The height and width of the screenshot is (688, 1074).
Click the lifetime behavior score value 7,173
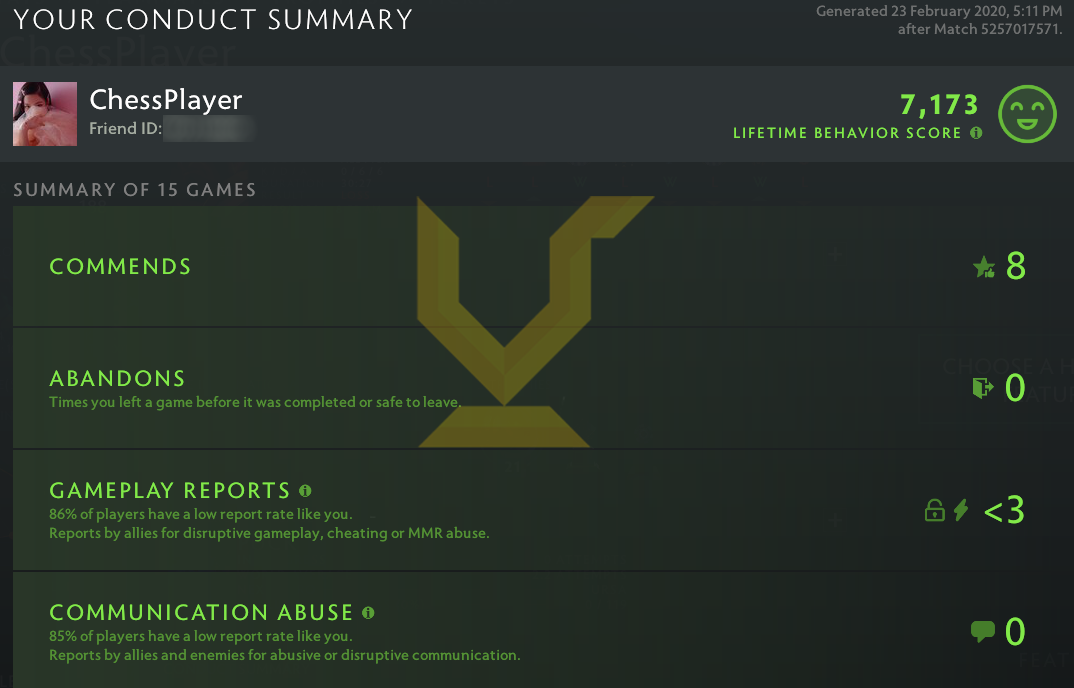(938, 104)
